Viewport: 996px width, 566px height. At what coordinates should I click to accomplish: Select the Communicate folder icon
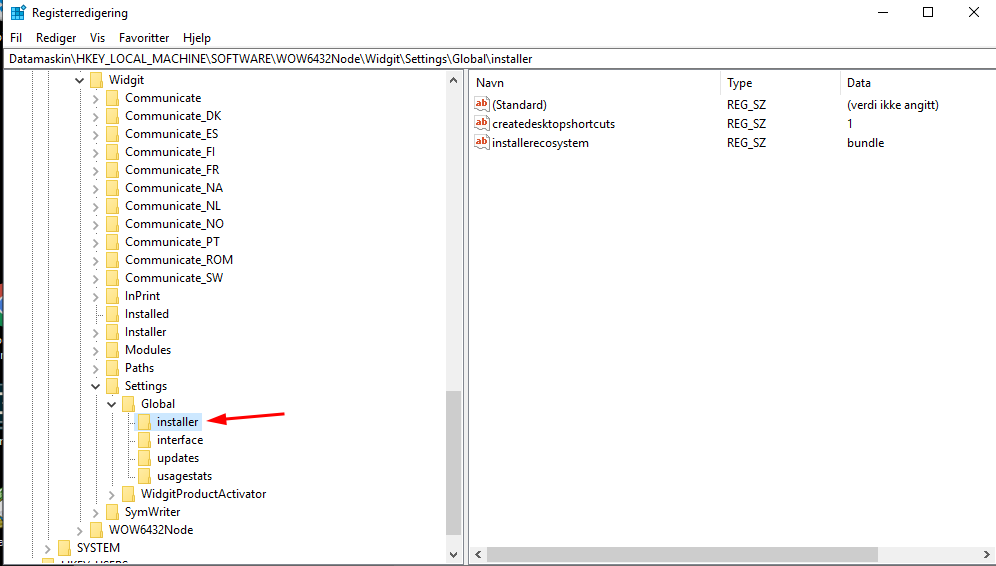coord(112,98)
